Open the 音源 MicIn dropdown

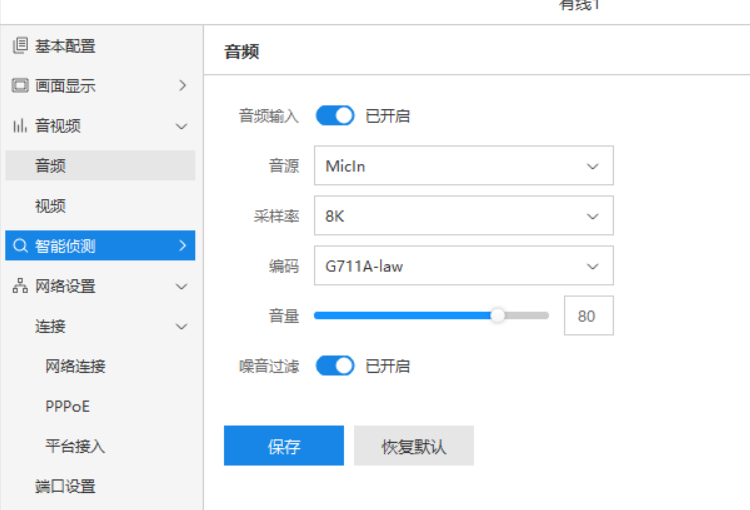coord(463,166)
